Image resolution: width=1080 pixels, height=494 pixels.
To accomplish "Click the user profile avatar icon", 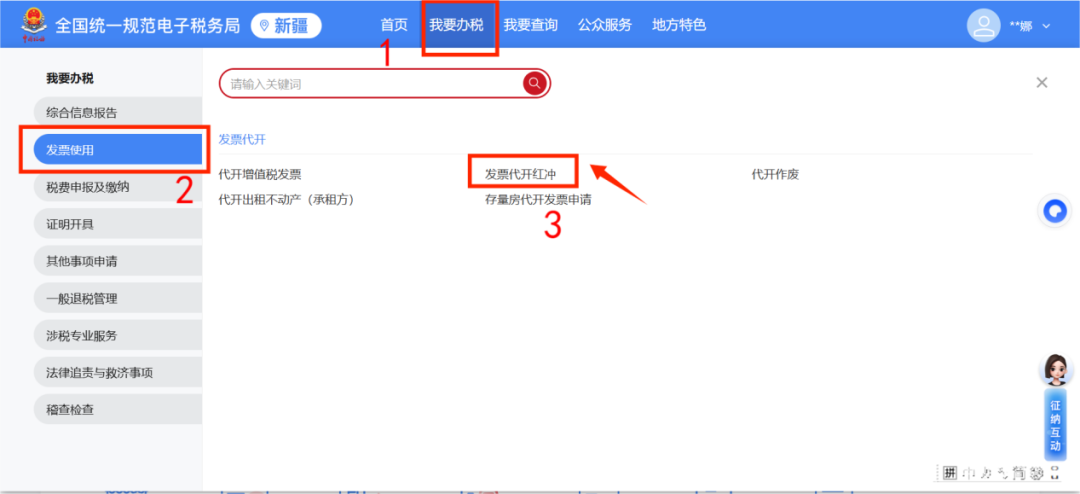I will pos(984,25).
